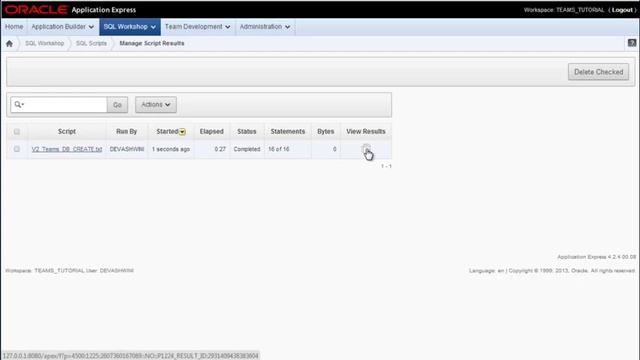Click the Go search button
The image size is (640, 360).
click(x=117, y=105)
